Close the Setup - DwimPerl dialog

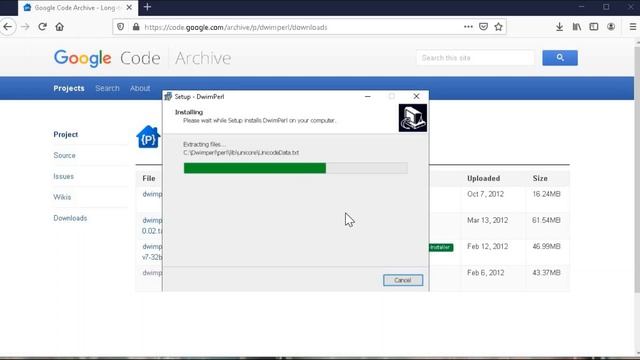point(416,96)
